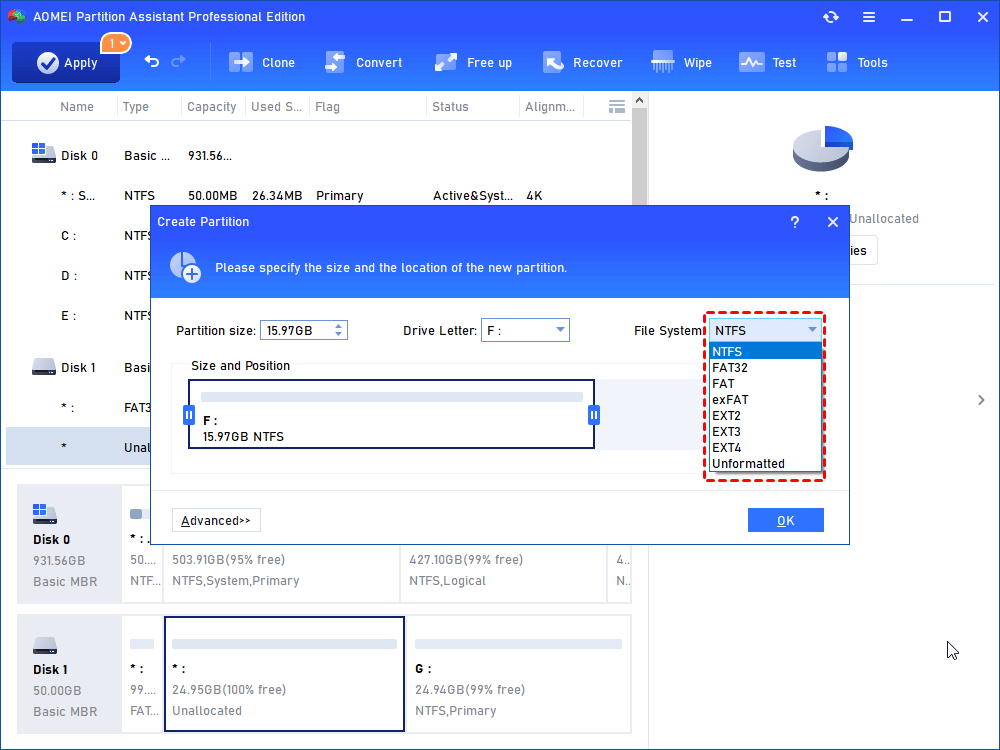Click the F: 15.97GB NTFS partition block
Image resolution: width=1000 pixels, height=750 pixels.
tap(392, 415)
